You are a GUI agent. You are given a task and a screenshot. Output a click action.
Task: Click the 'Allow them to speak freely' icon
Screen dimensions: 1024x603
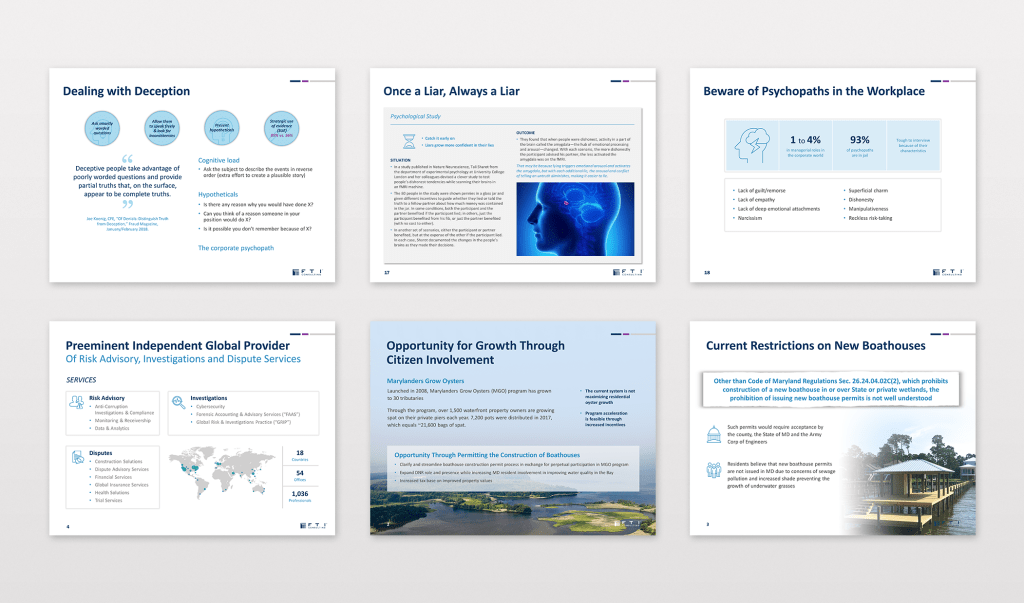pyautogui.click(x=161, y=129)
